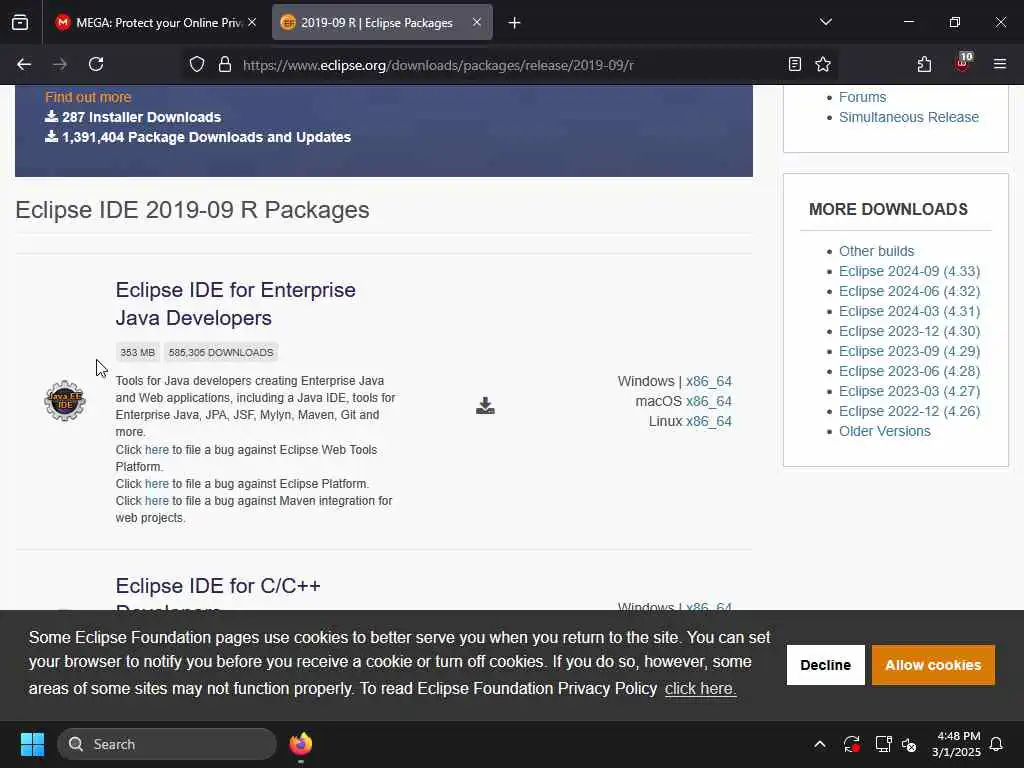1024x768 pixels.
Task: Open Simultaneous Release link
Action: pyautogui.click(x=909, y=117)
